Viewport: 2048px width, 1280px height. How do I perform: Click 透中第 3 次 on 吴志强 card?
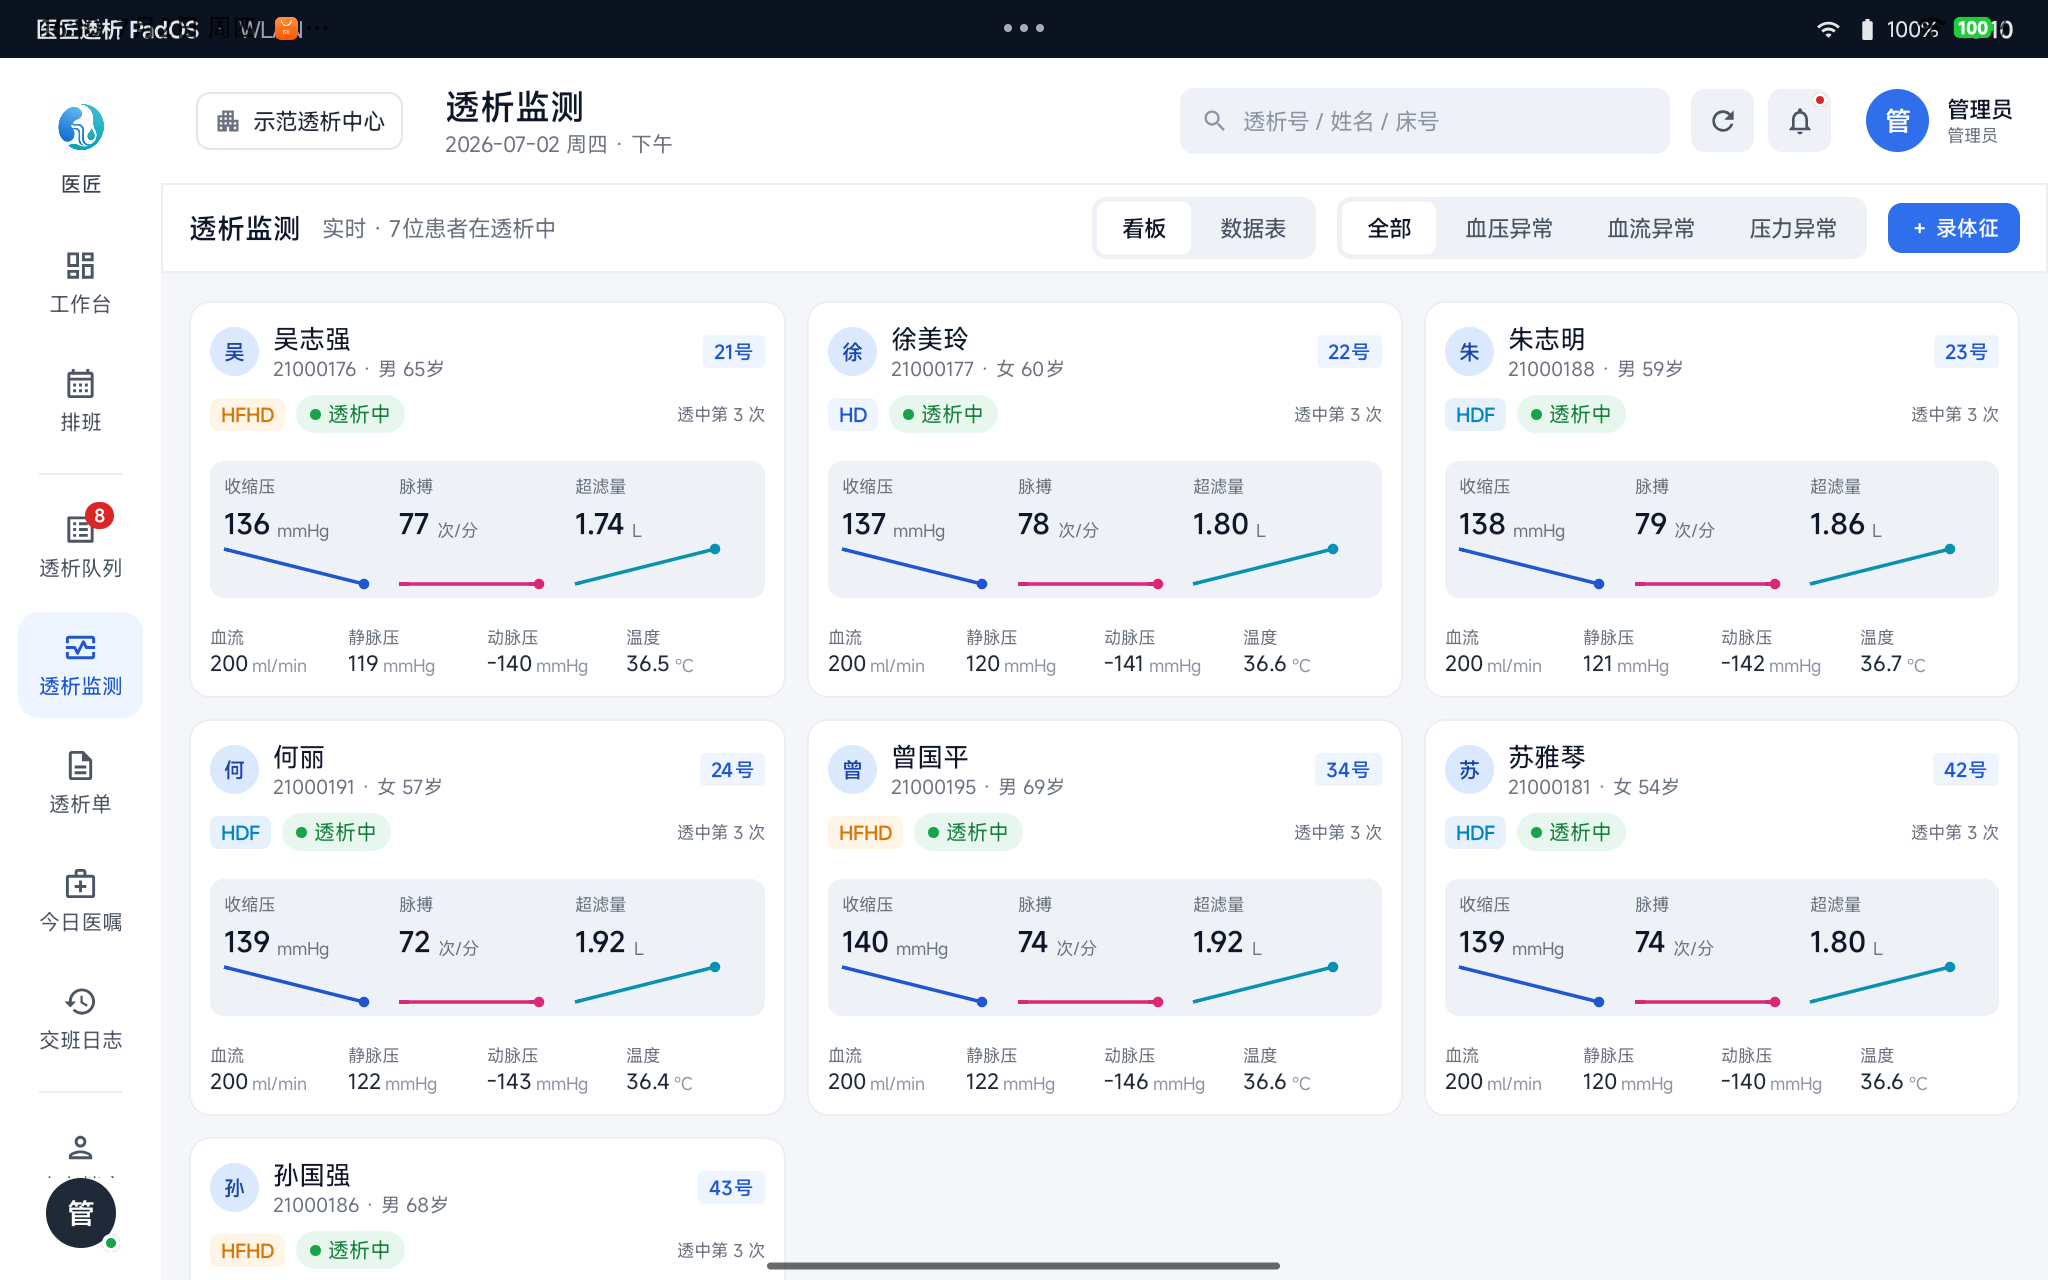tap(720, 414)
